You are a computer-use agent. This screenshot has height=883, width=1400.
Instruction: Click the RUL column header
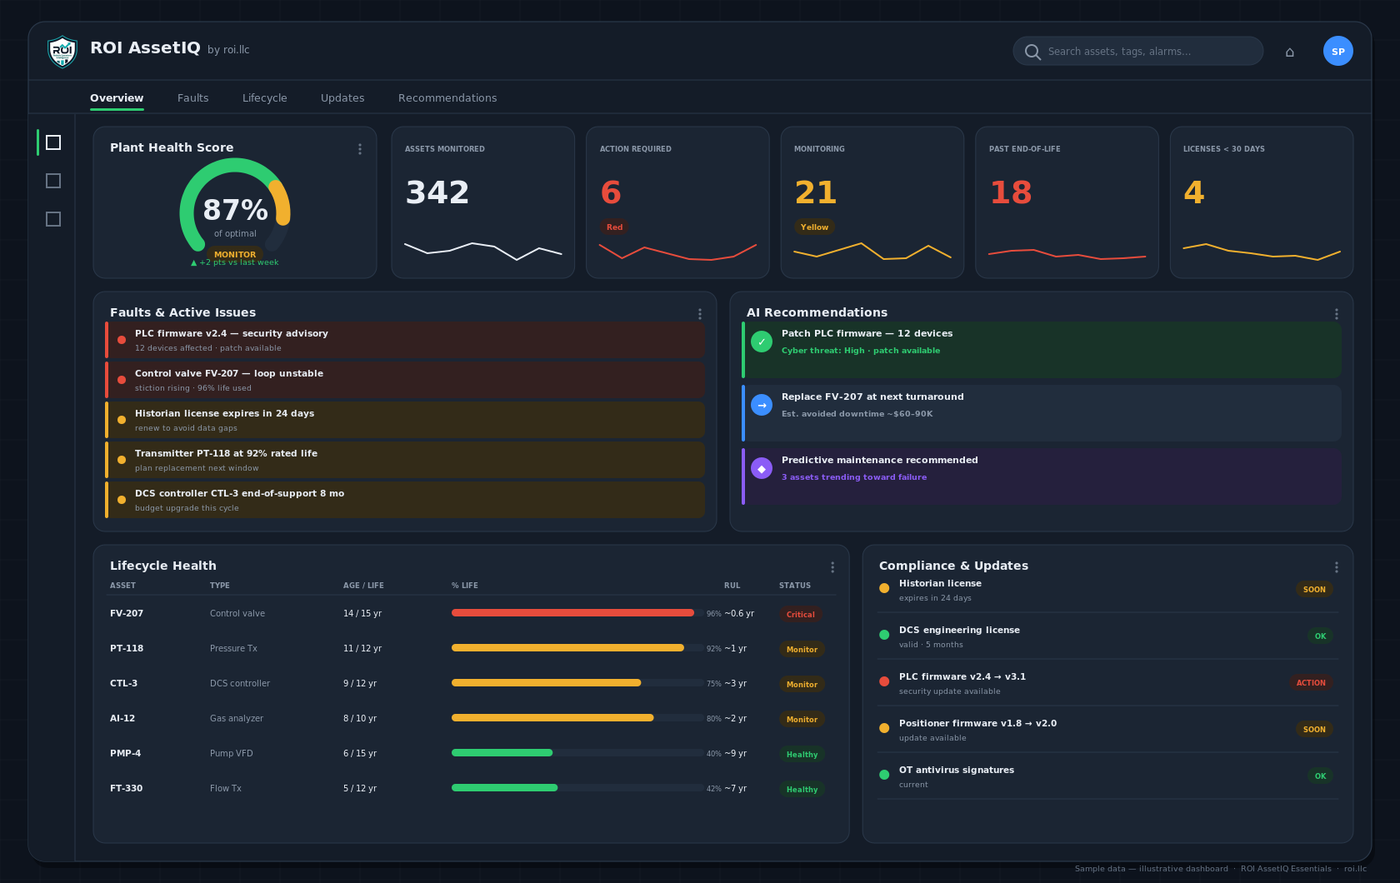click(732, 585)
